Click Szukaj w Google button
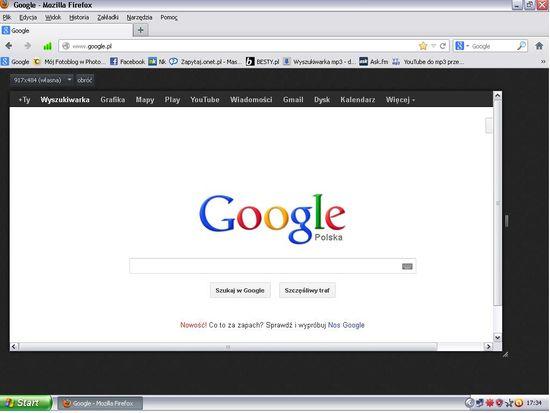550x413 pixels. click(240, 291)
